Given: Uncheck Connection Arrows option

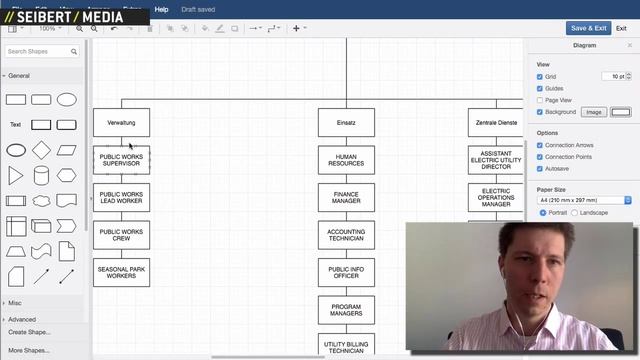Looking at the screenshot, I should click(540, 145).
